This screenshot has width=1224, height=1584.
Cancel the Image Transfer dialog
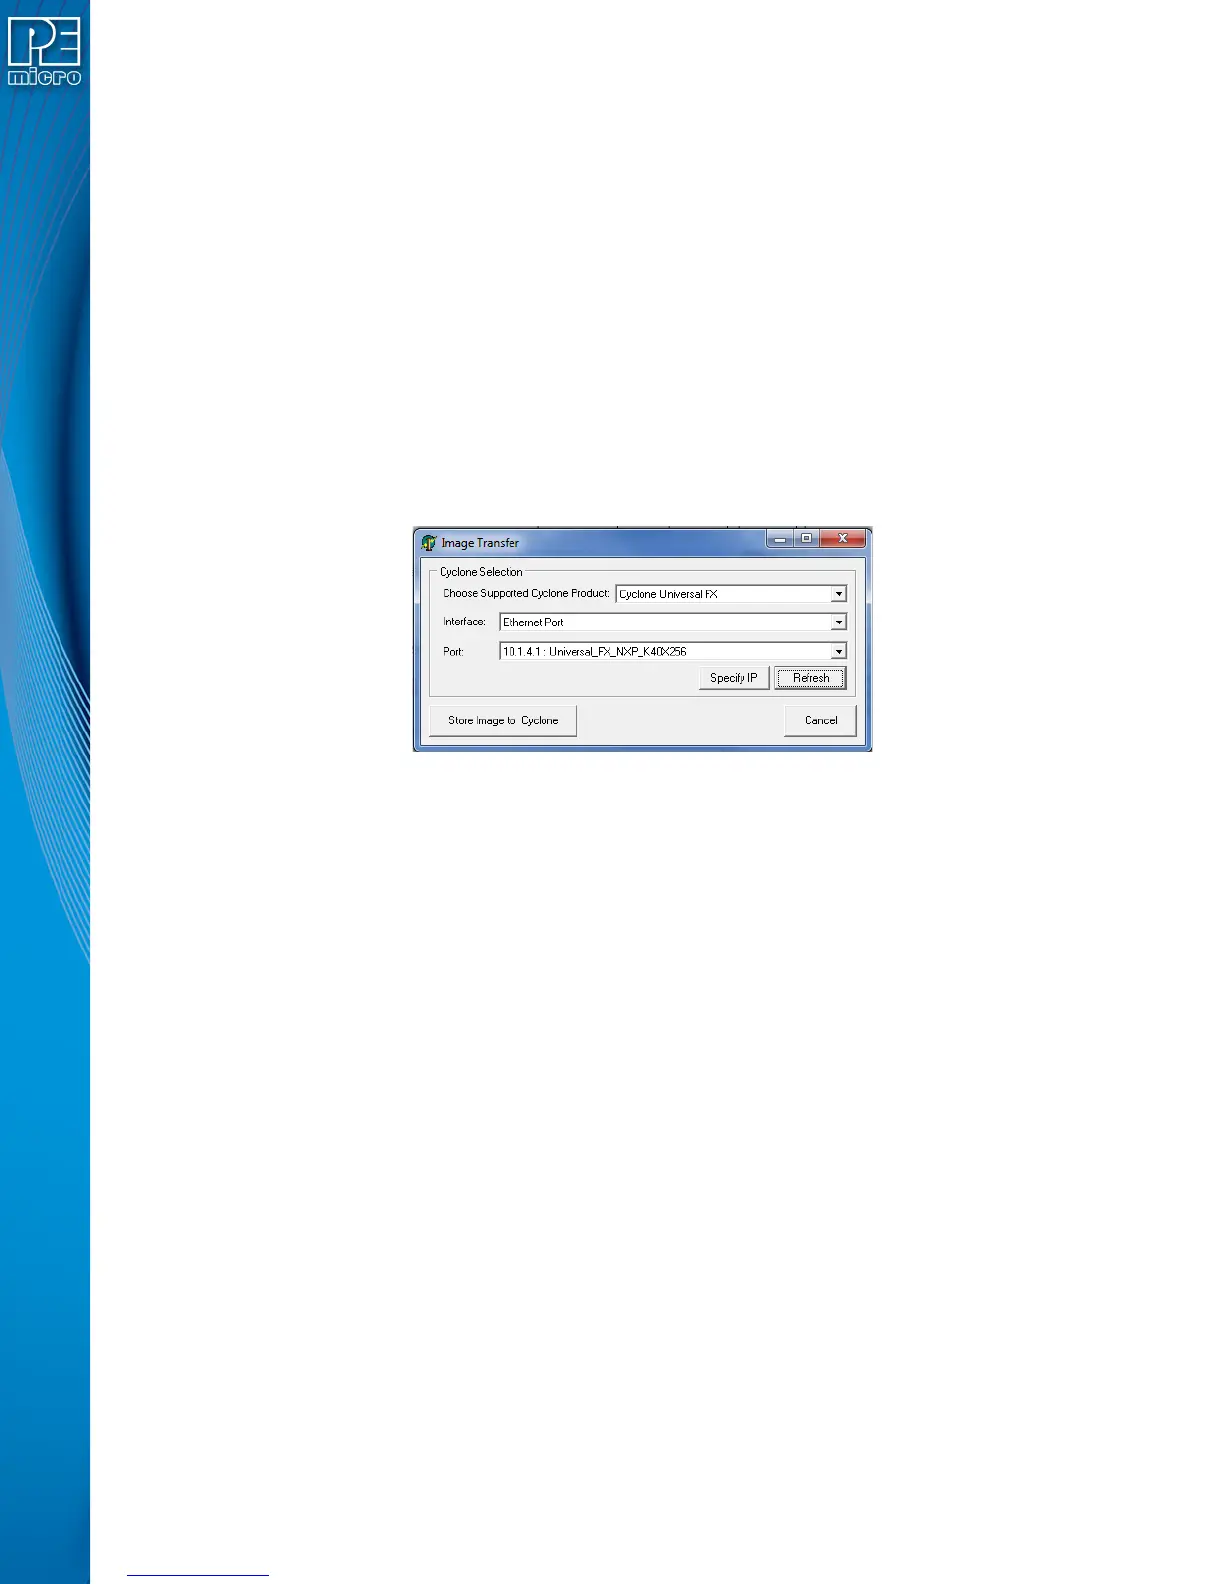click(821, 720)
